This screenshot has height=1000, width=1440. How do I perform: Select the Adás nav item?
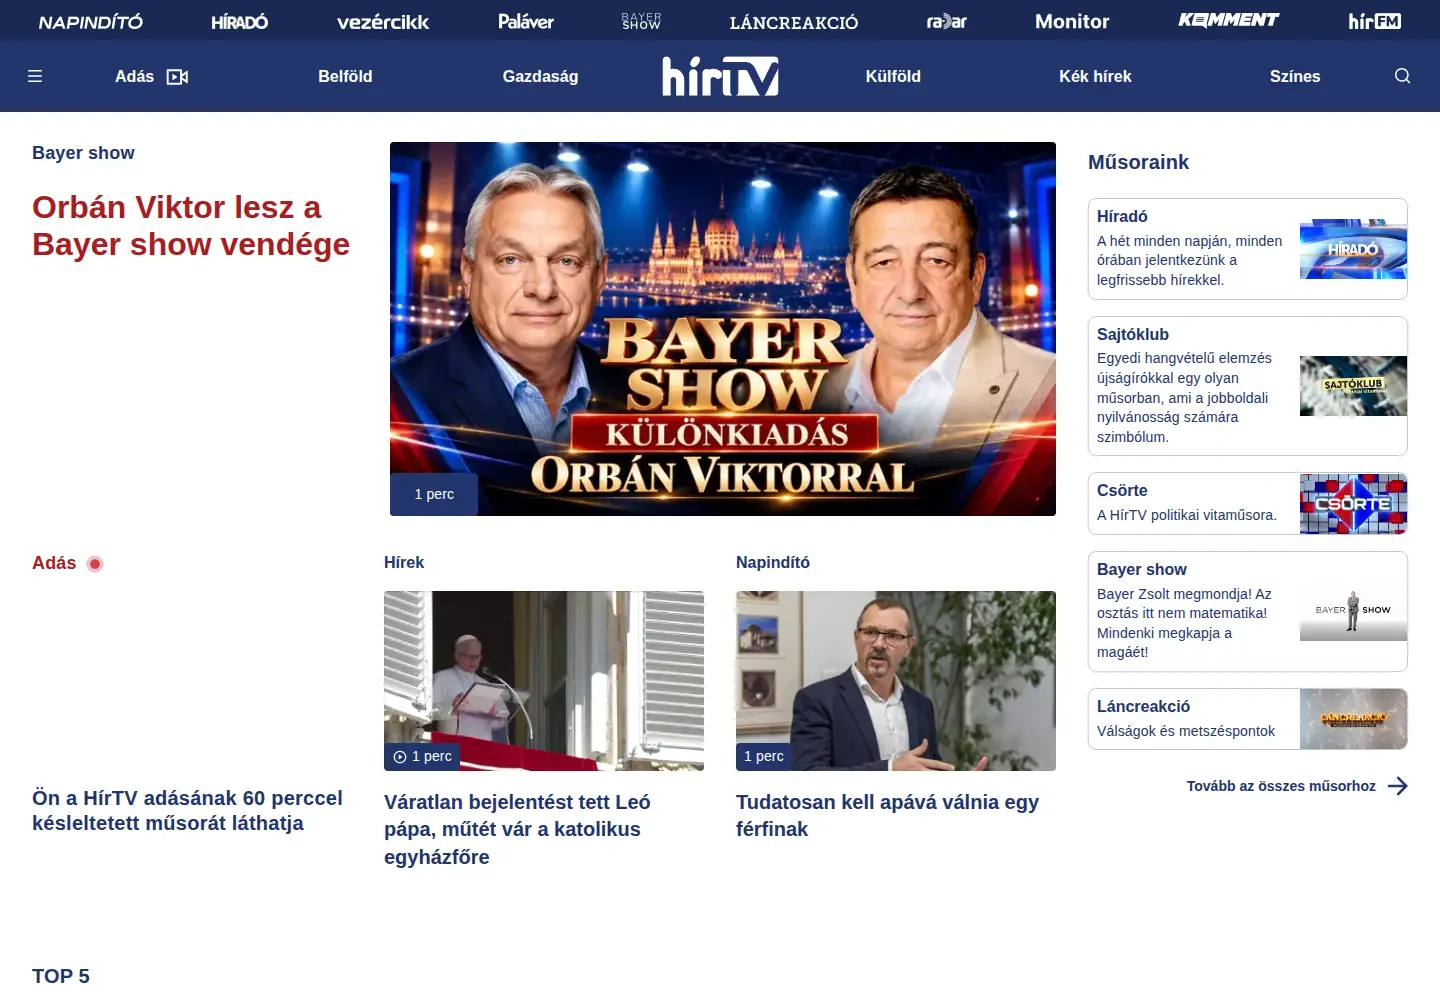pos(134,77)
